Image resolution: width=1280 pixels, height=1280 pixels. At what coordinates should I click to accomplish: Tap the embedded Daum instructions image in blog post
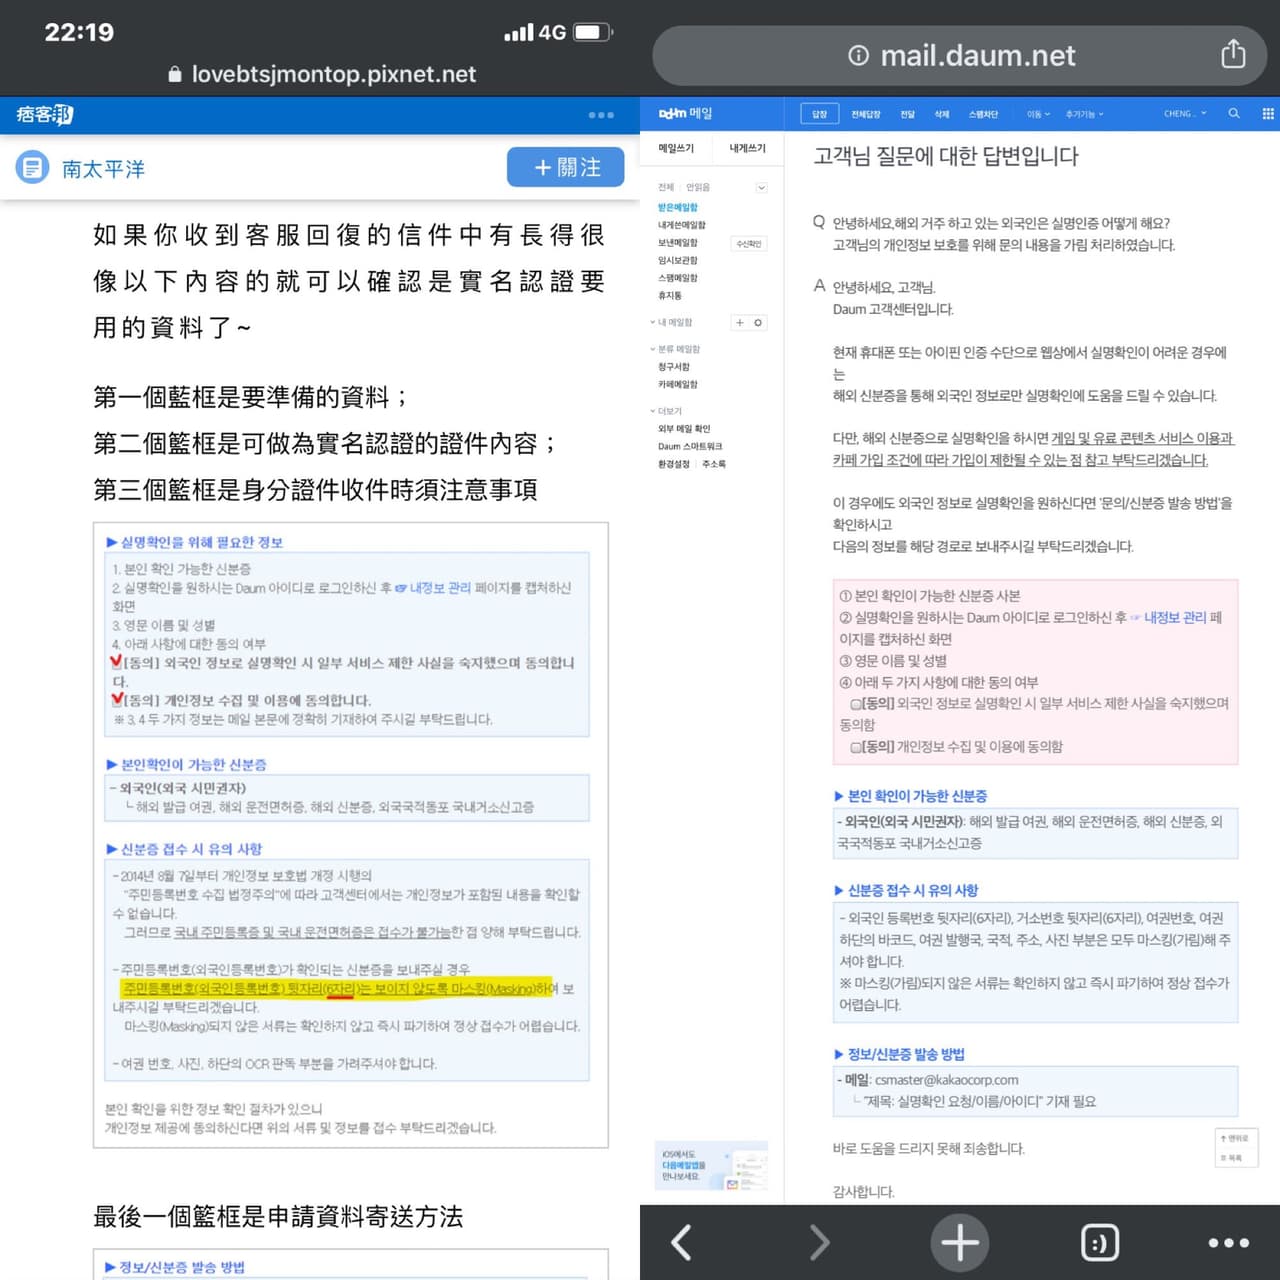pyautogui.click(x=350, y=835)
